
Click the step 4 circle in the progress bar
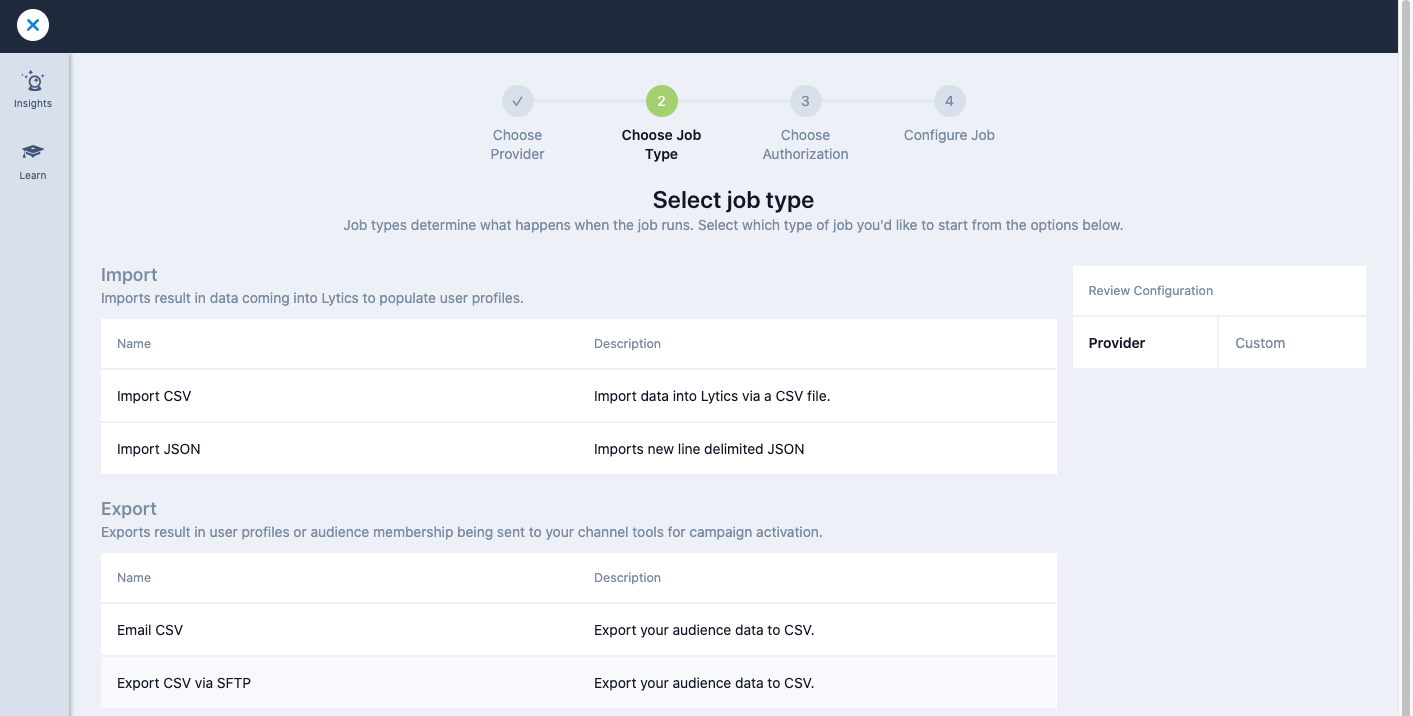[948, 100]
